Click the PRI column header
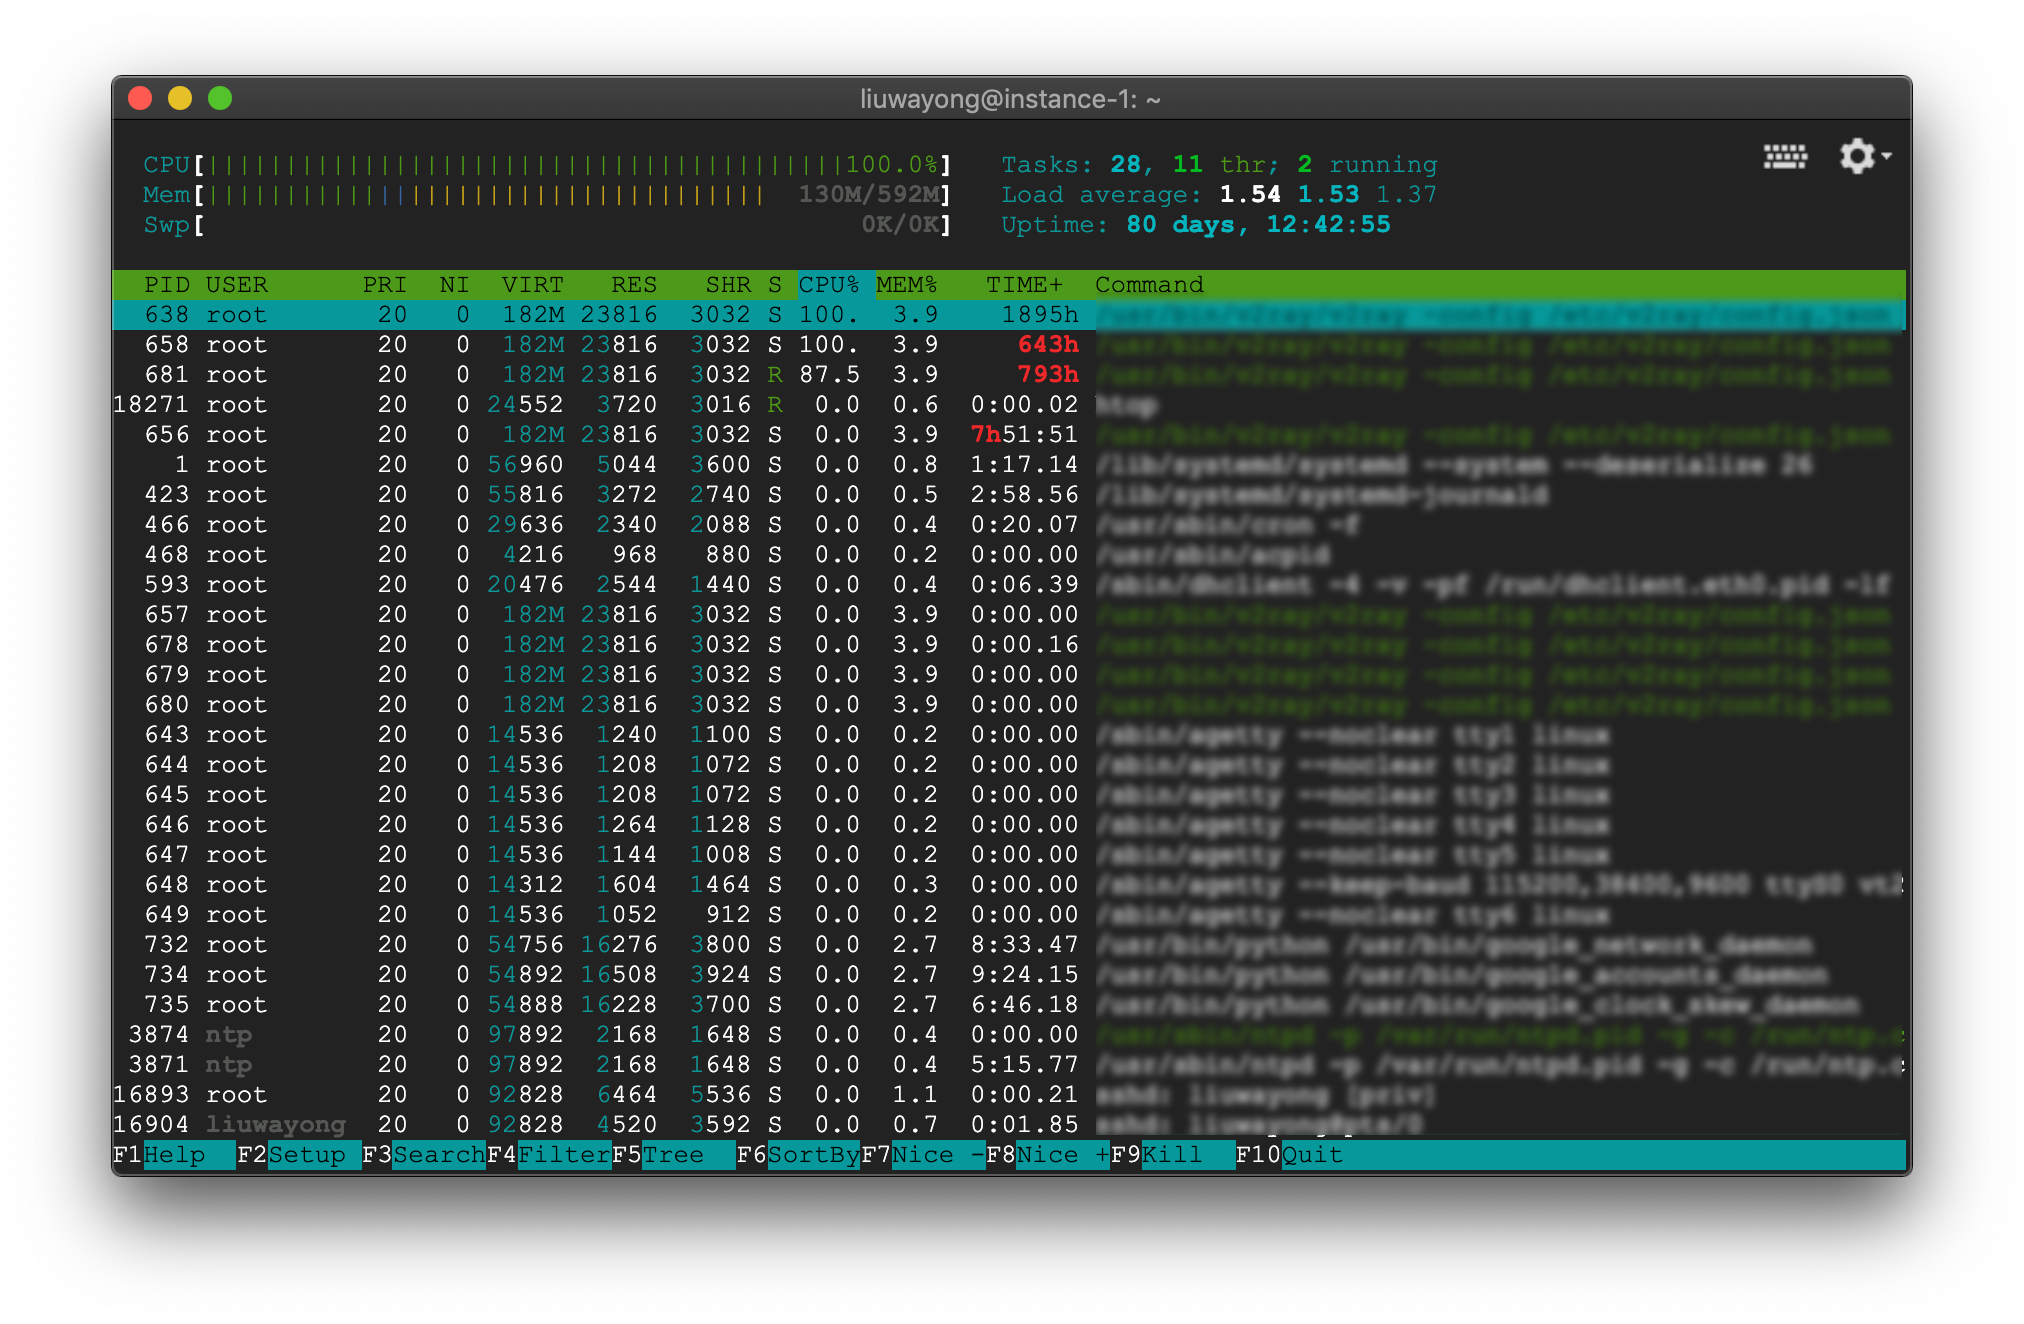2024x1324 pixels. click(x=385, y=285)
